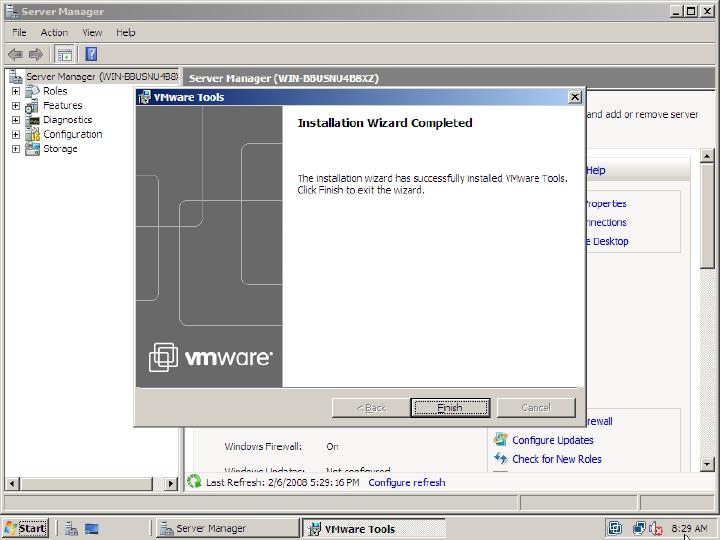Viewport: 720px width, 540px height.
Task: Click tree pane horizontal scrollbar thumb
Action: pos(86,483)
